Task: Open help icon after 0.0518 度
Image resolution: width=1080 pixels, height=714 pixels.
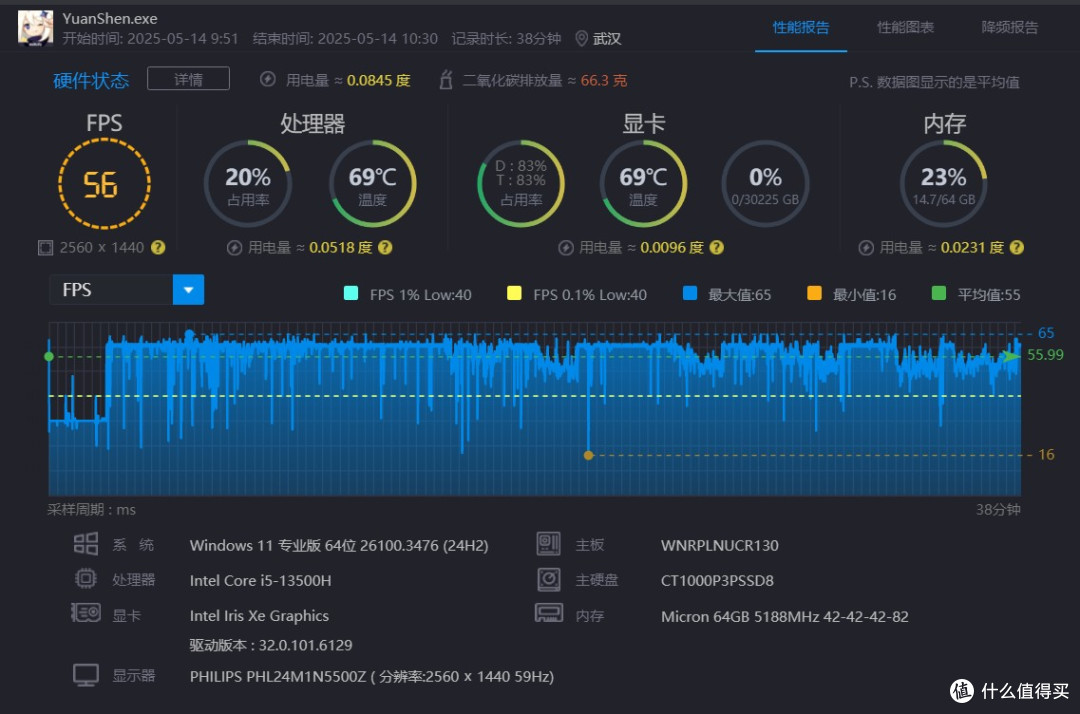Action: coord(385,247)
